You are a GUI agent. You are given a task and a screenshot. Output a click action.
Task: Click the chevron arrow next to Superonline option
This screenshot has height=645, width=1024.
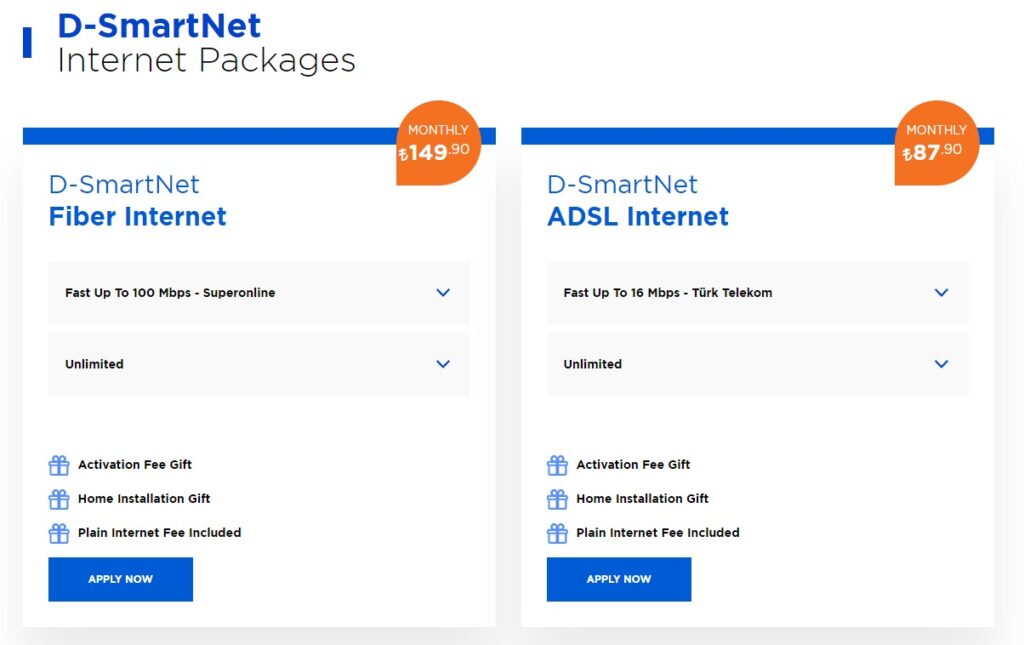443,292
